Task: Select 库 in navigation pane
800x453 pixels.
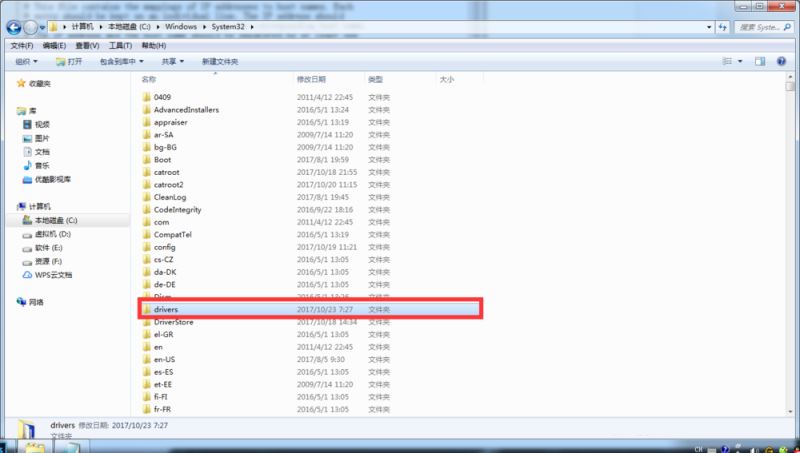Action: (32, 111)
